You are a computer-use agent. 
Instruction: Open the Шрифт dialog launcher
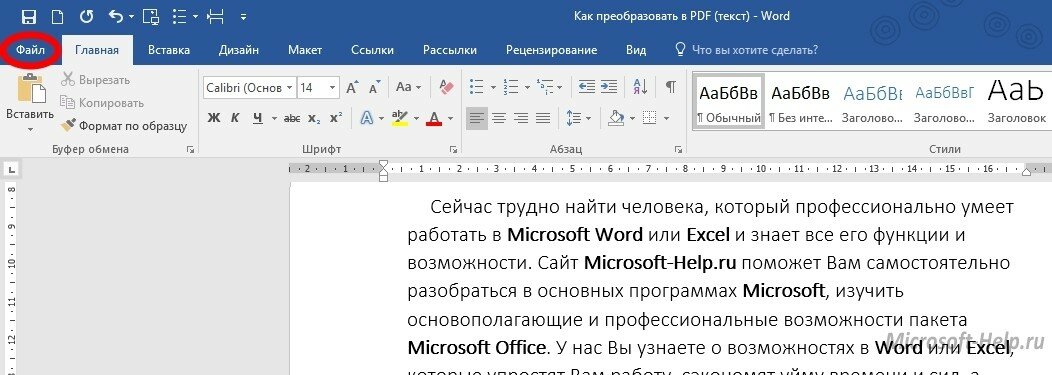(x=453, y=150)
